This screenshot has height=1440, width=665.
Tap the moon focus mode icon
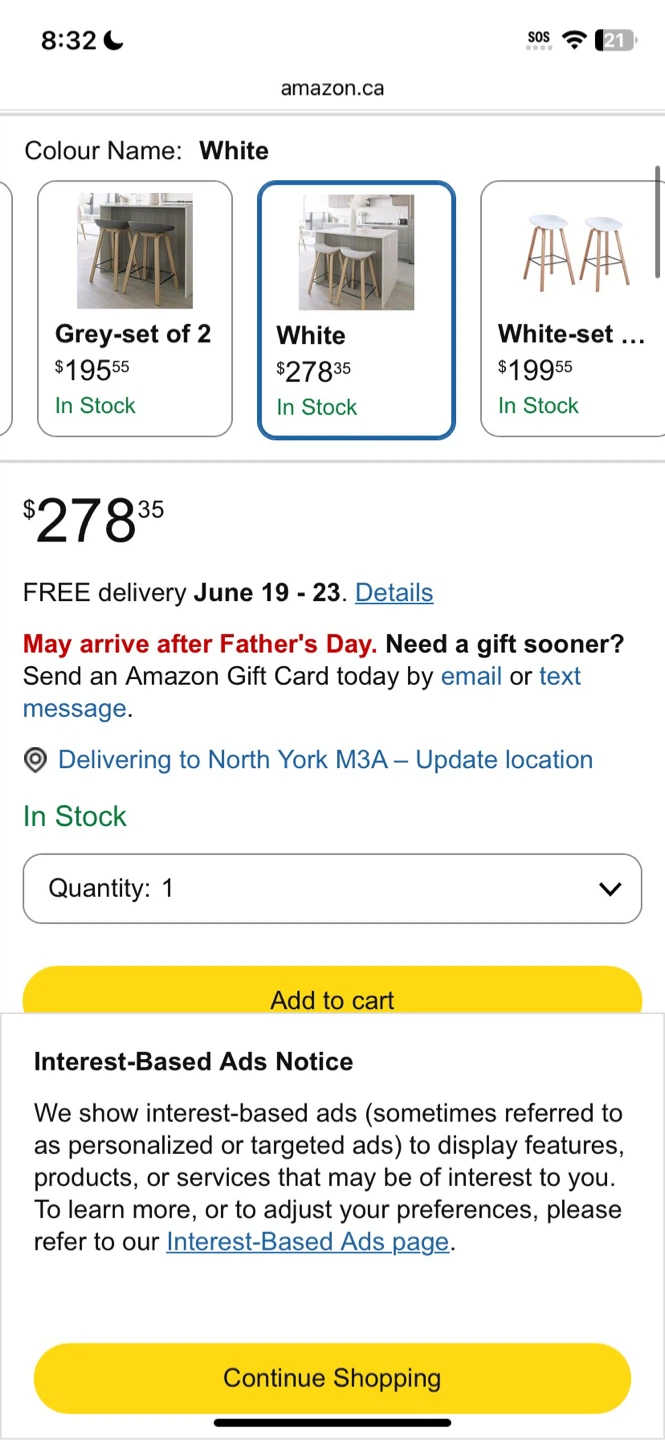pos(114,41)
